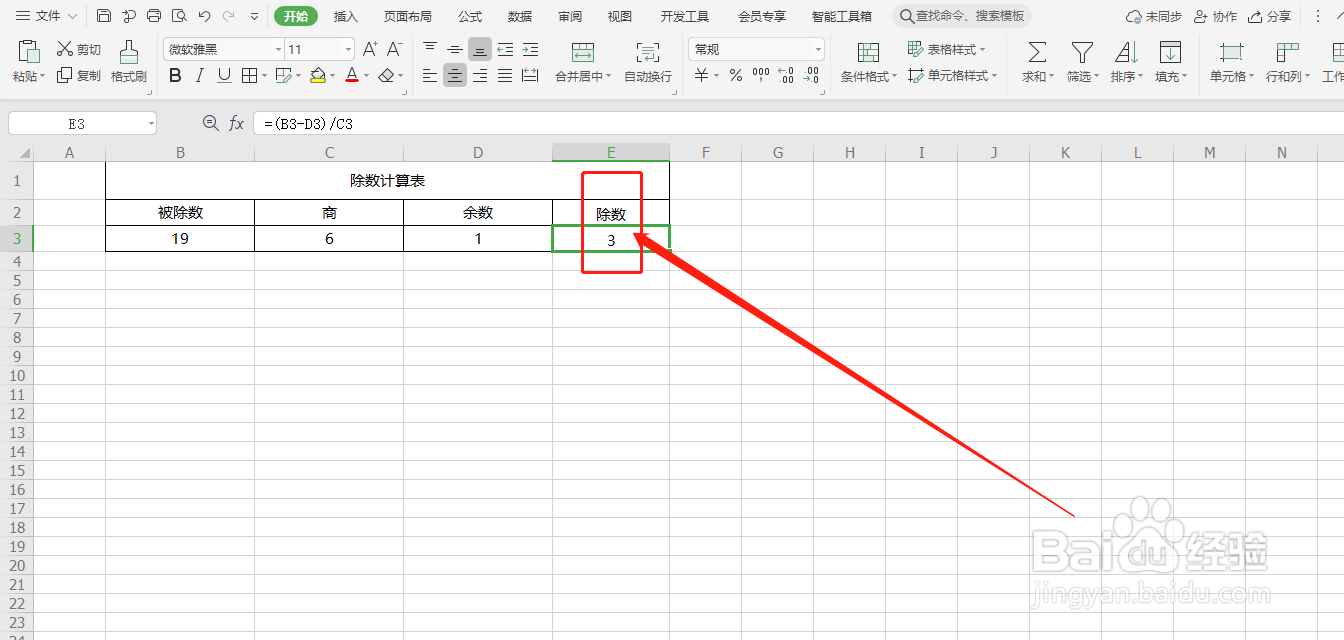Click the Fill (填充) icon
The height and width of the screenshot is (640, 1344).
(x=1170, y=52)
